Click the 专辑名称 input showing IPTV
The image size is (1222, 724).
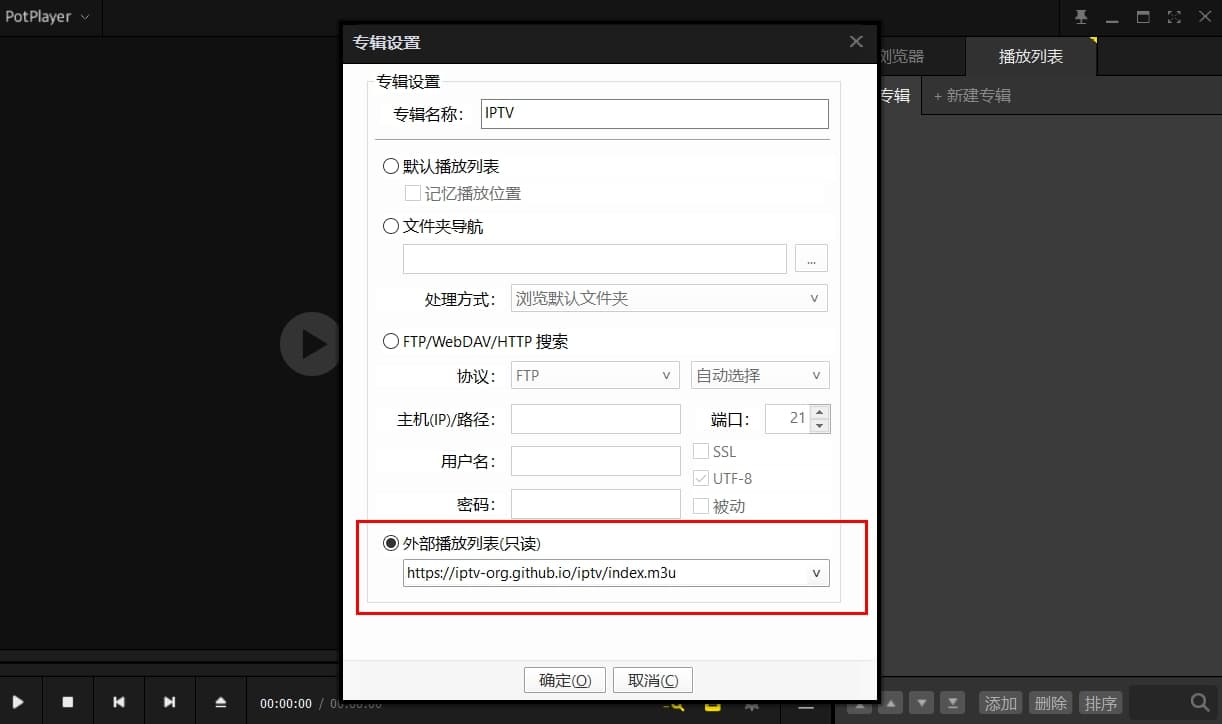point(654,113)
